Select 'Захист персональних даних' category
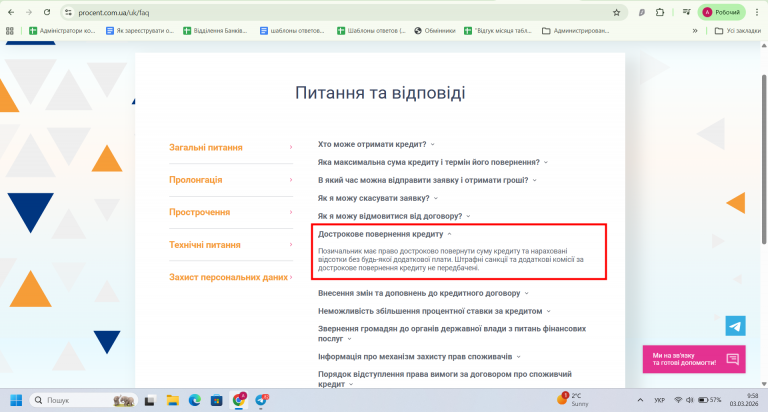This screenshot has width=768, height=412. [231, 277]
